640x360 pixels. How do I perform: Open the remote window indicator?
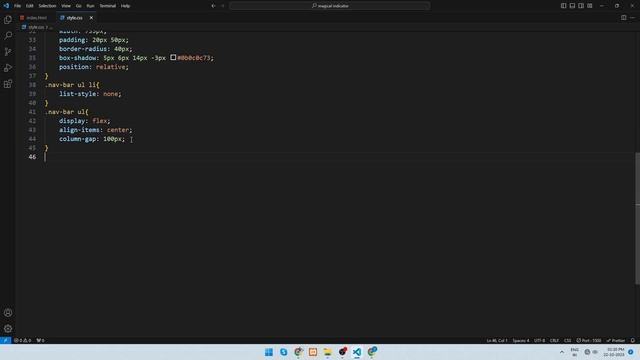(5, 340)
